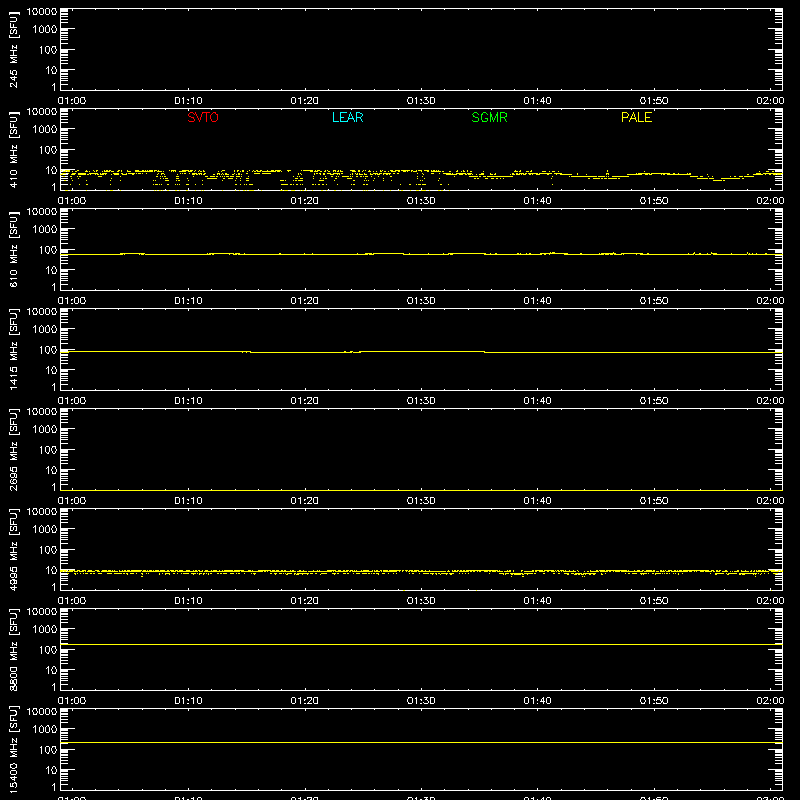
Task: Click the 01:30 label under the 245 MHz plot
Action: [421, 101]
